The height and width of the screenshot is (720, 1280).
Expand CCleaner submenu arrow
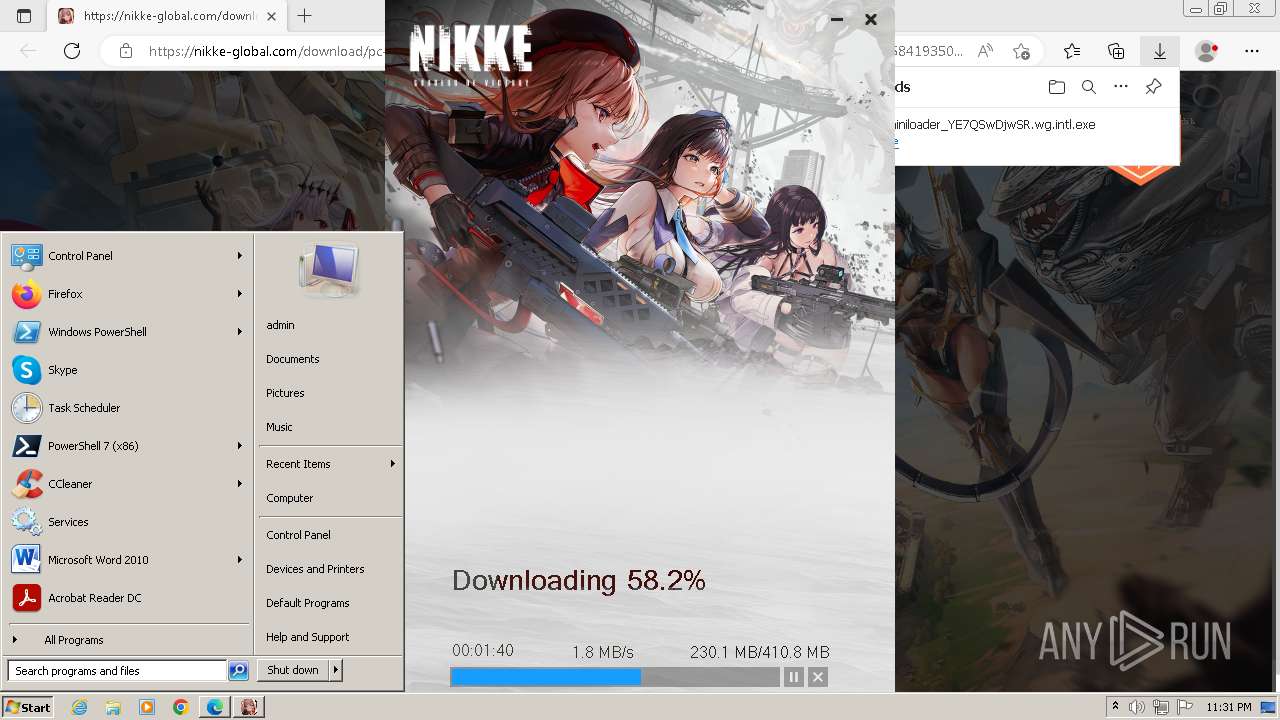pyautogui.click(x=240, y=484)
